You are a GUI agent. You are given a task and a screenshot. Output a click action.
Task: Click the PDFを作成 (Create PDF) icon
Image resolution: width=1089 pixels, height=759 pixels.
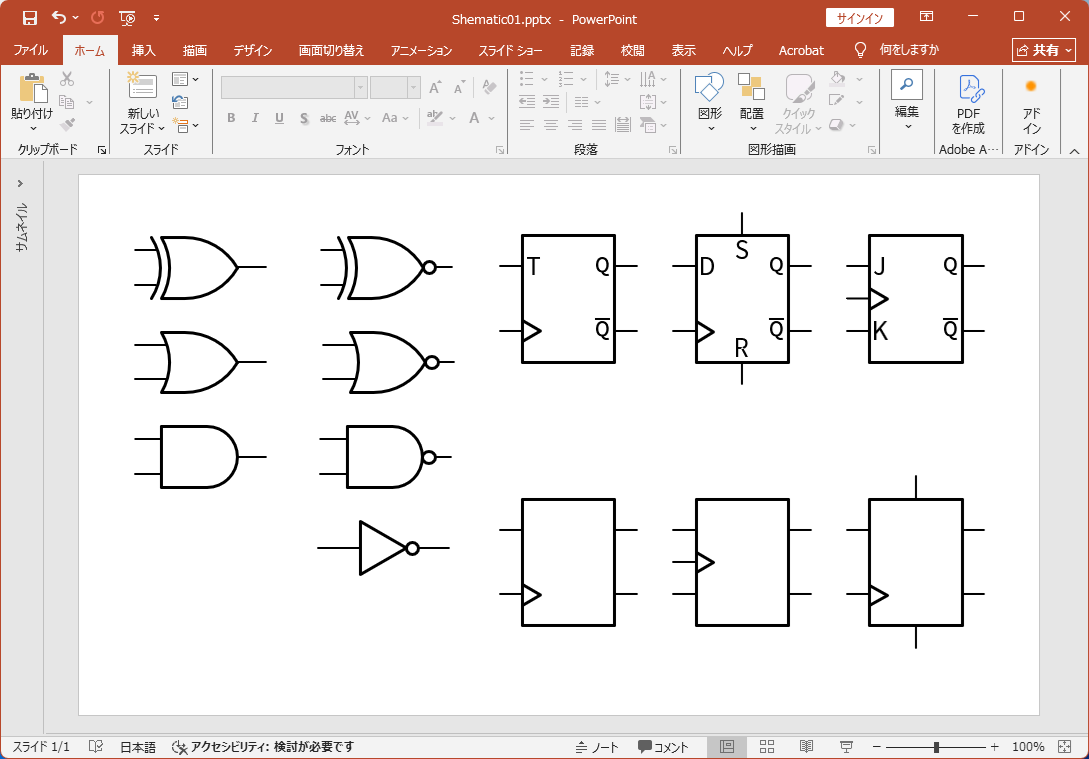[x=968, y=88]
